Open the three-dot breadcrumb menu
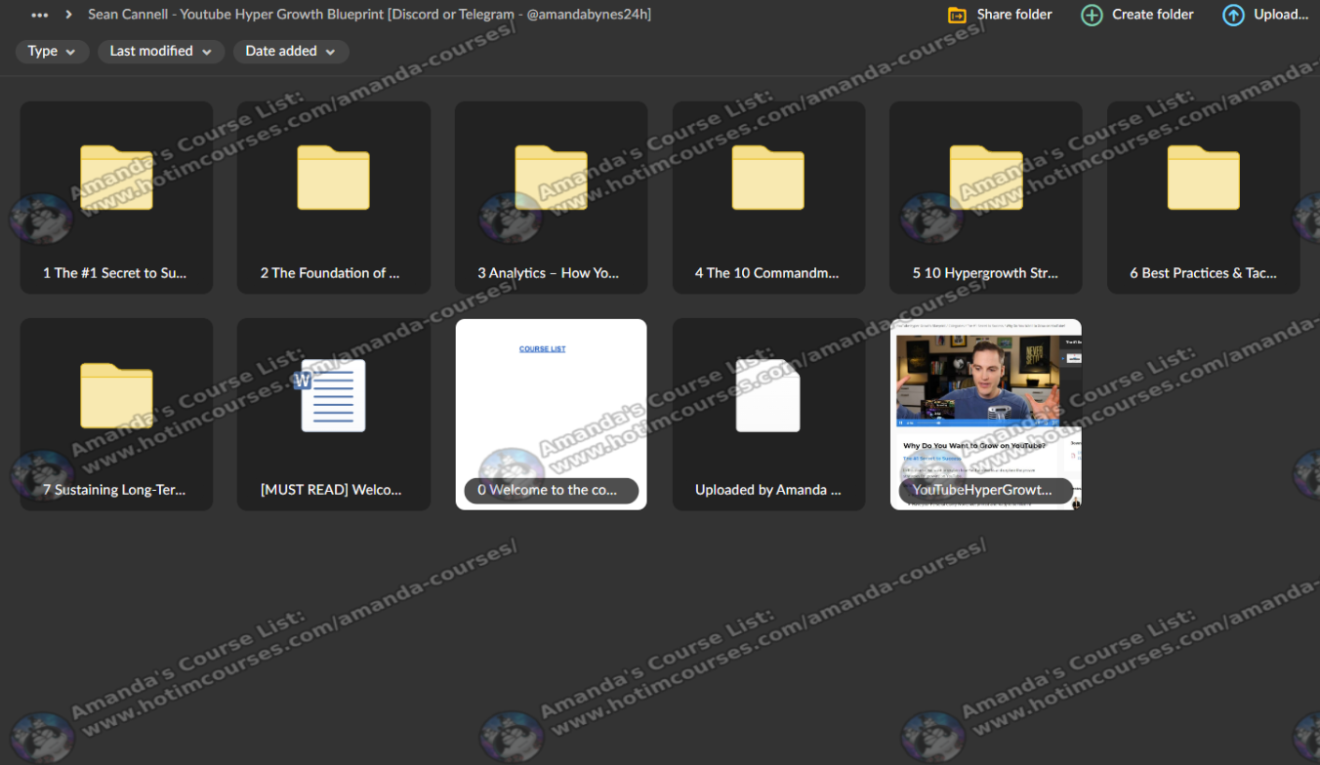This screenshot has width=1320, height=765. coord(40,15)
